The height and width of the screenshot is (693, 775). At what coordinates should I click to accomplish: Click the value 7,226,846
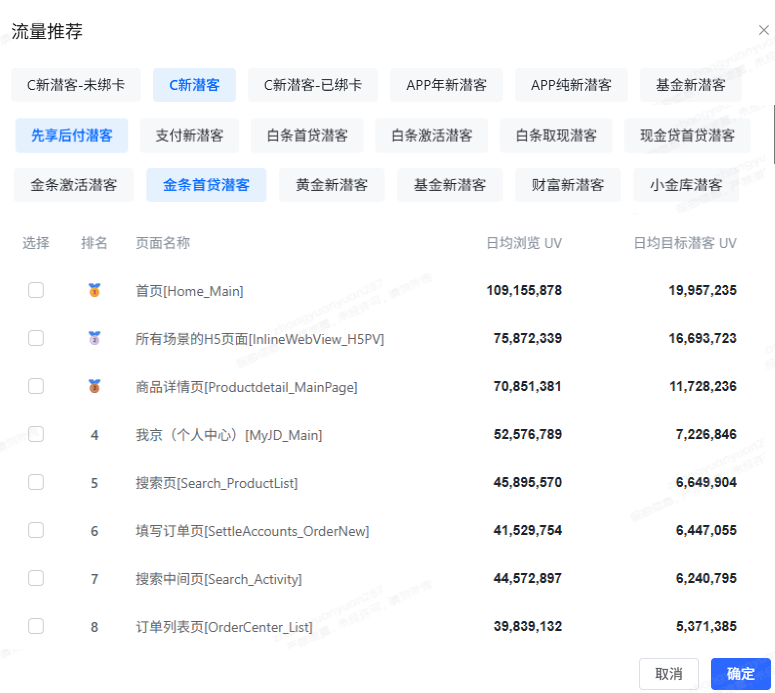706,434
